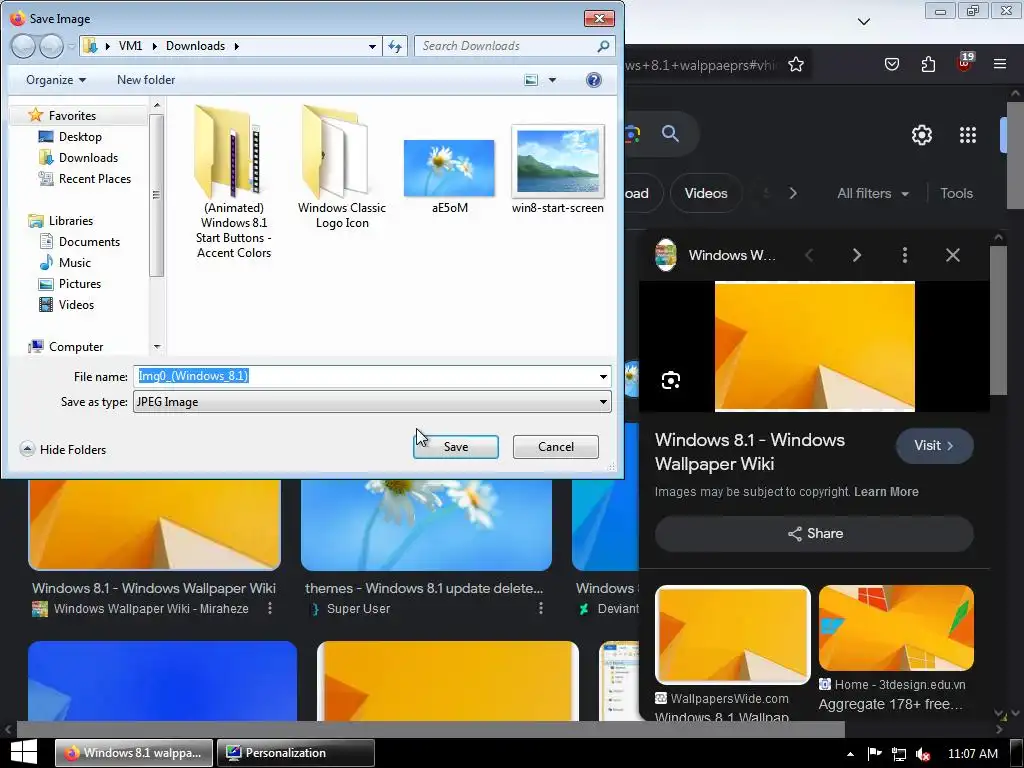Open the Google apps grid
Screen dimensions: 1024x768
pyautogui.click(x=968, y=135)
